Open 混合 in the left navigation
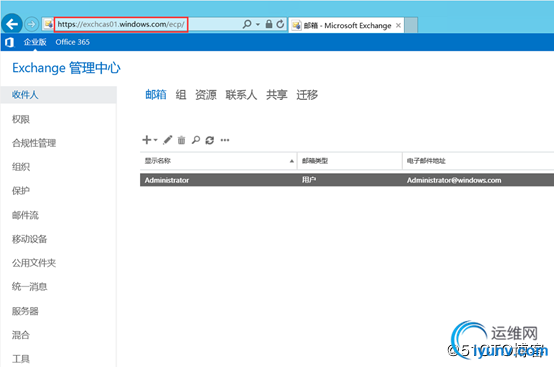The image size is (554, 367). 21,335
